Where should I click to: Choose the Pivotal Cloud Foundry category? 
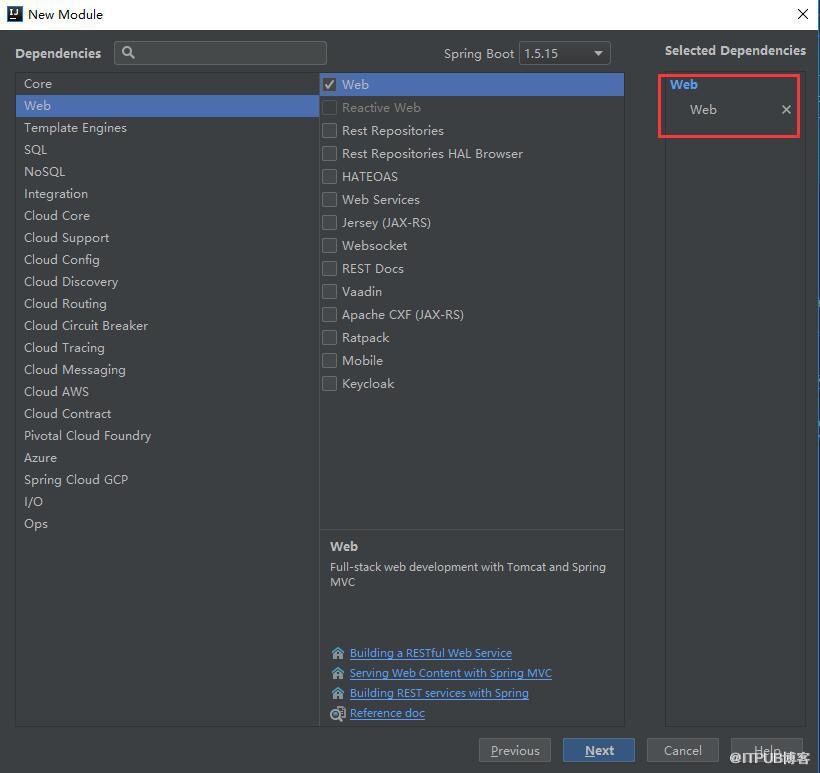point(167,436)
